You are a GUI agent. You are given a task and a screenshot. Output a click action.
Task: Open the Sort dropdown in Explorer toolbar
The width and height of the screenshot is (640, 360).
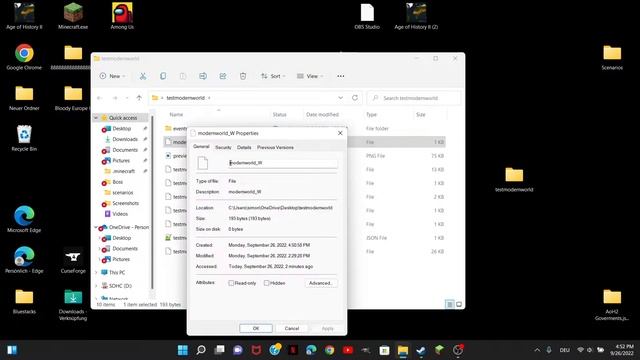pyautogui.click(x=273, y=76)
